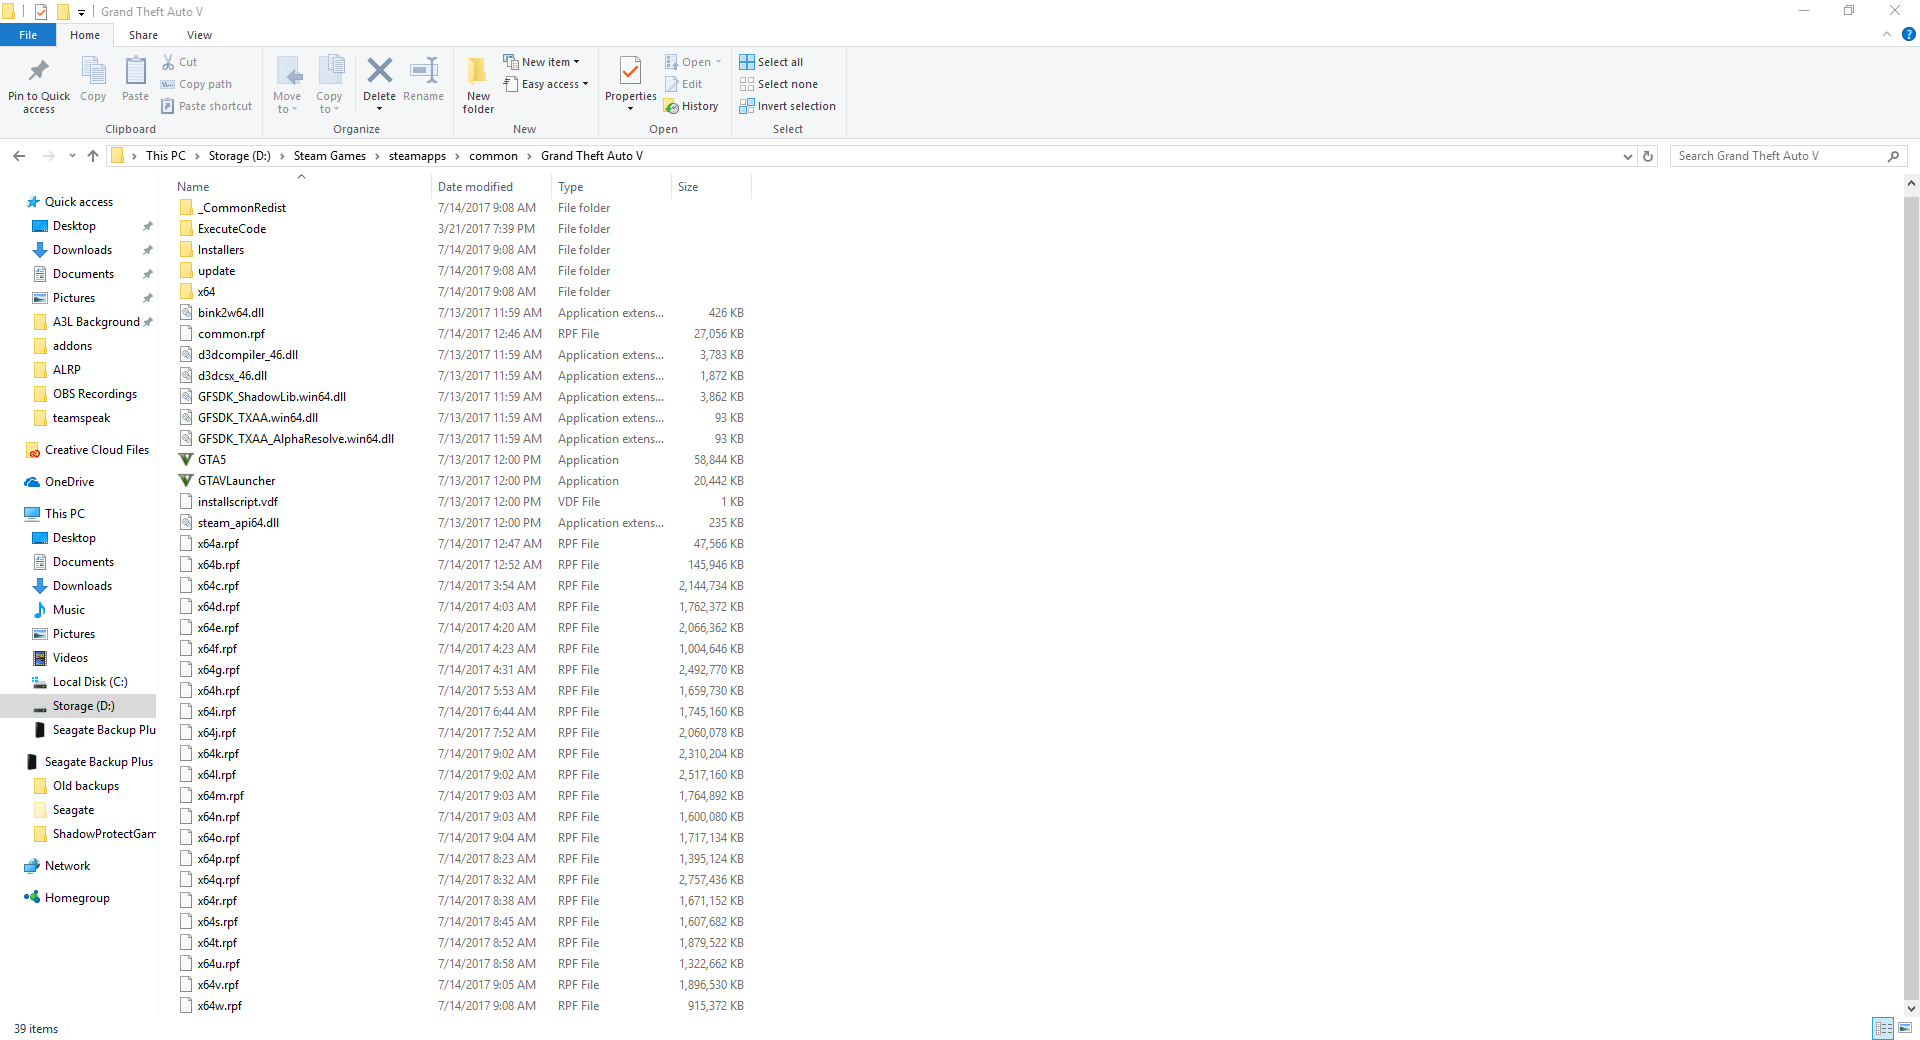The image size is (1920, 1040).
Task: Sort files by the Name column
Action: tap(300, 187)
